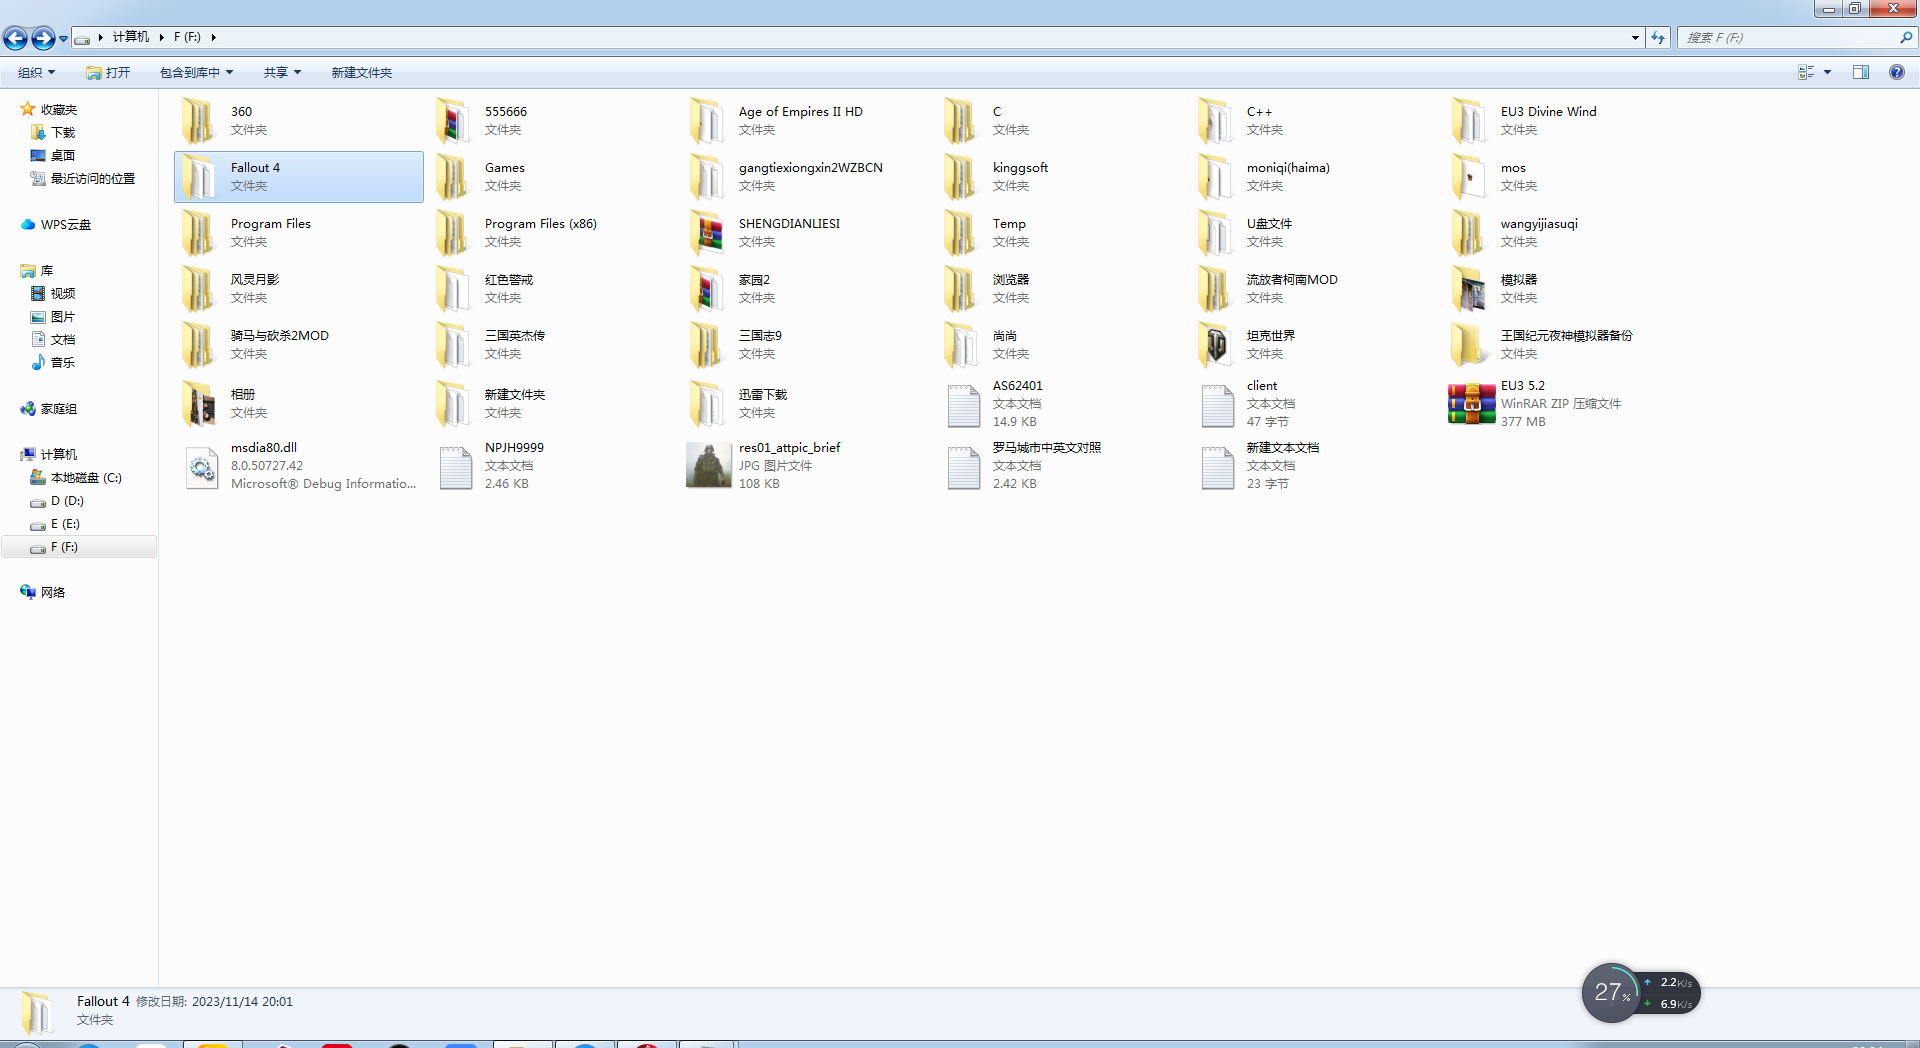Open the Help question mark icon

pos(1896,72)
